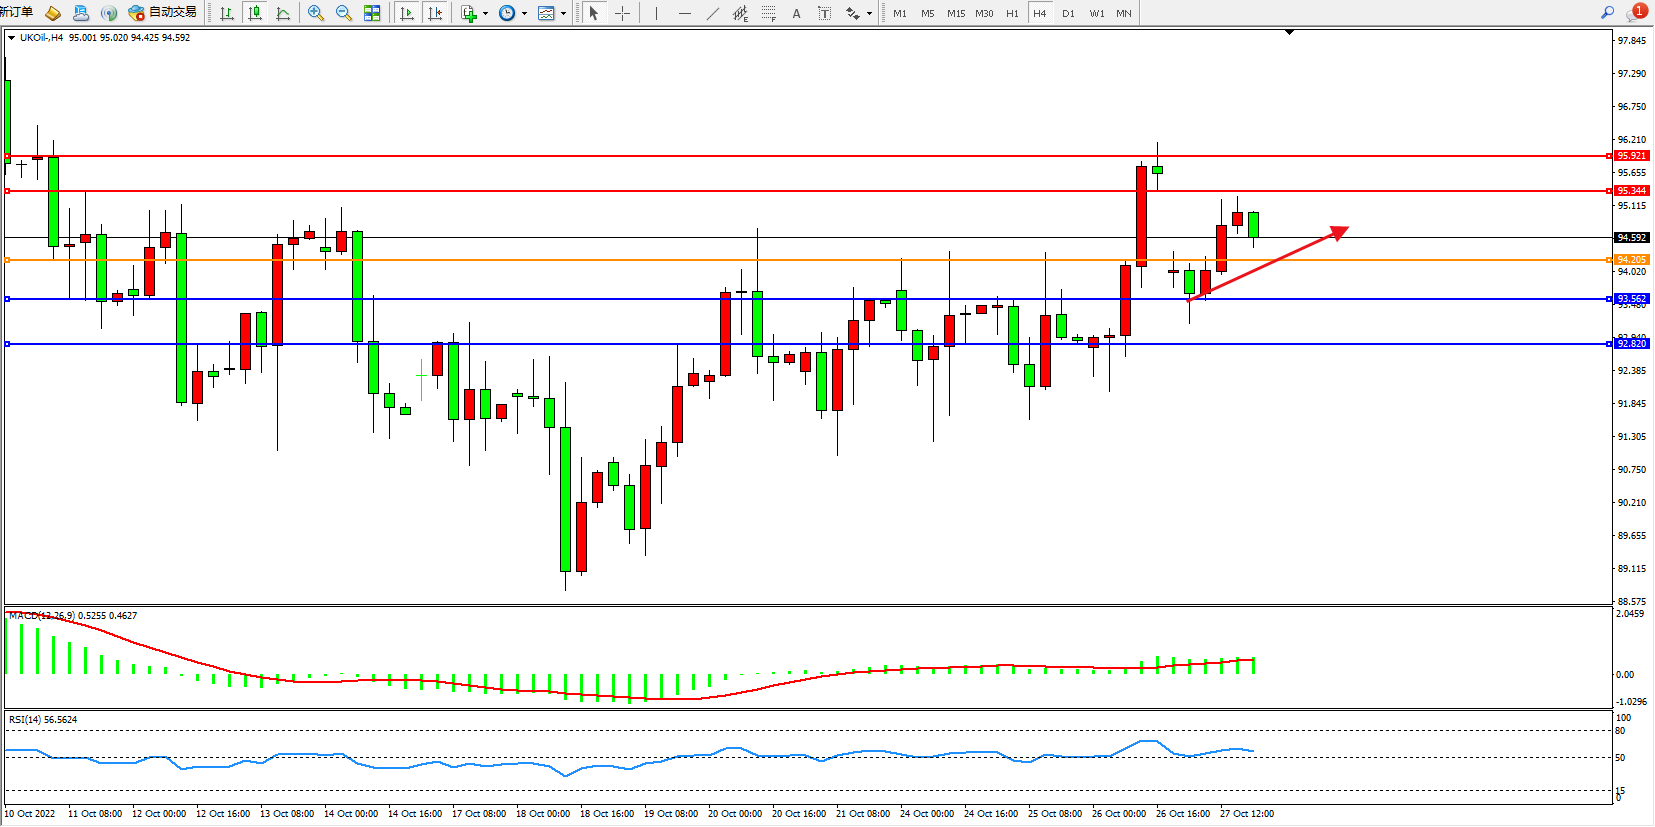The height and width of the screenshot is (827, 1655).
Task: Switch to the D1 timeframe
Action: pyautogui.click(x=1068, y=13)
